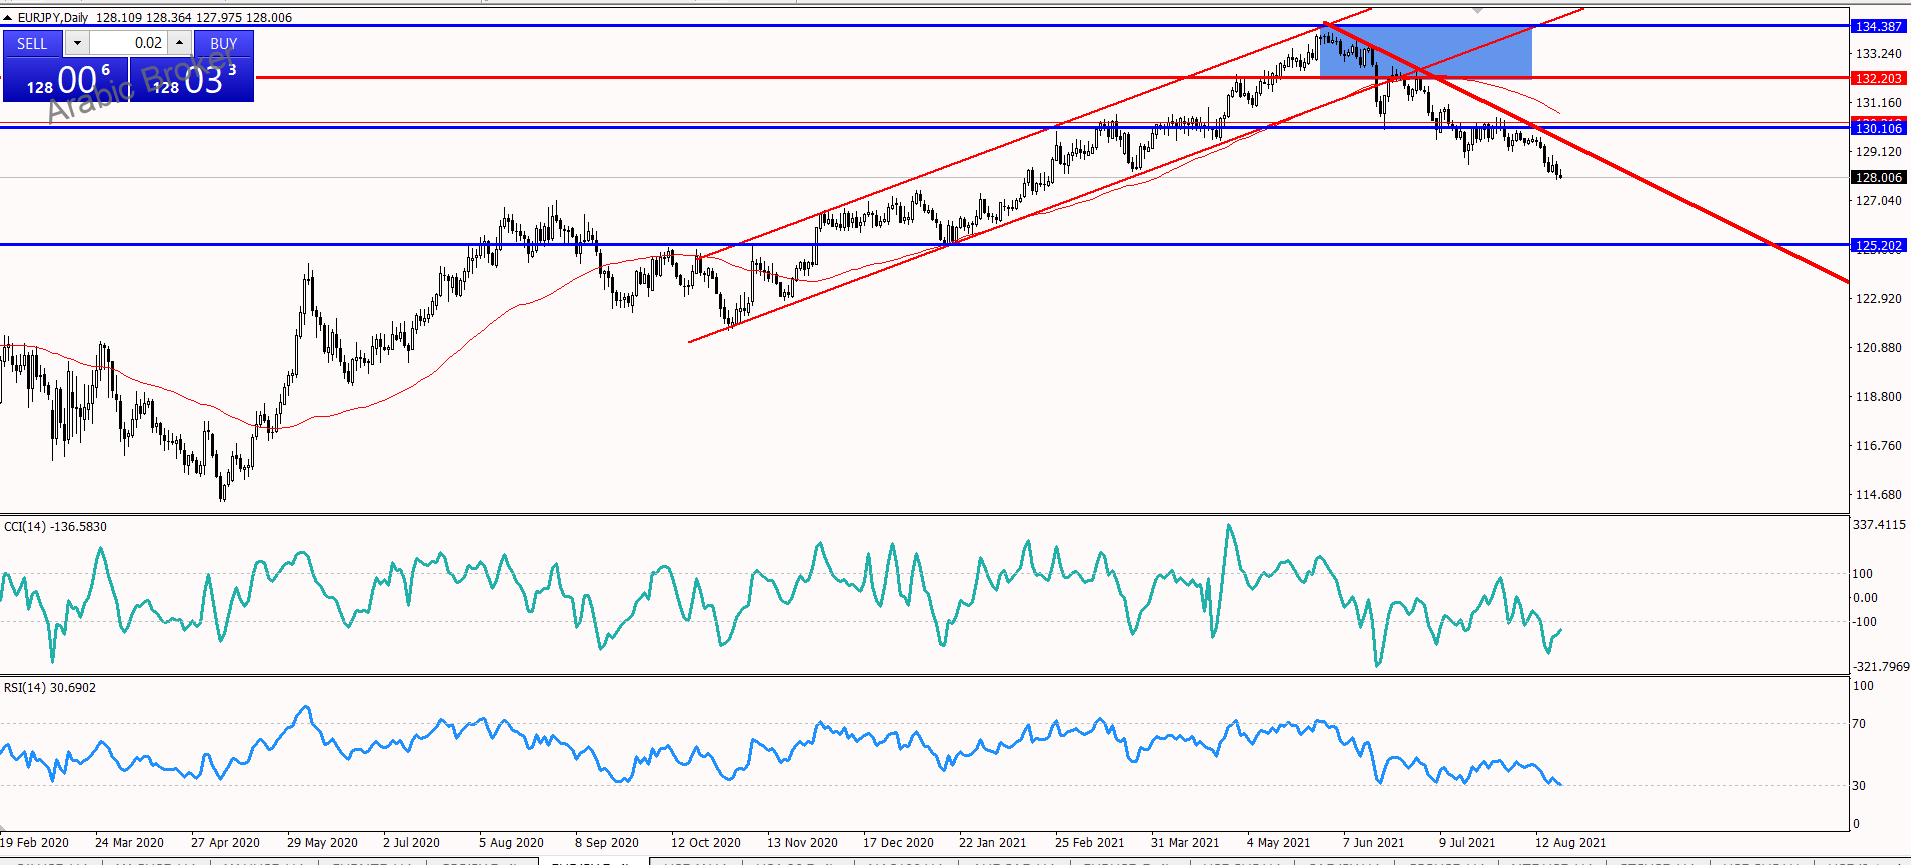Click the 12 Aug 2021 date label

pyautogui.click(x=1570, y=842)
